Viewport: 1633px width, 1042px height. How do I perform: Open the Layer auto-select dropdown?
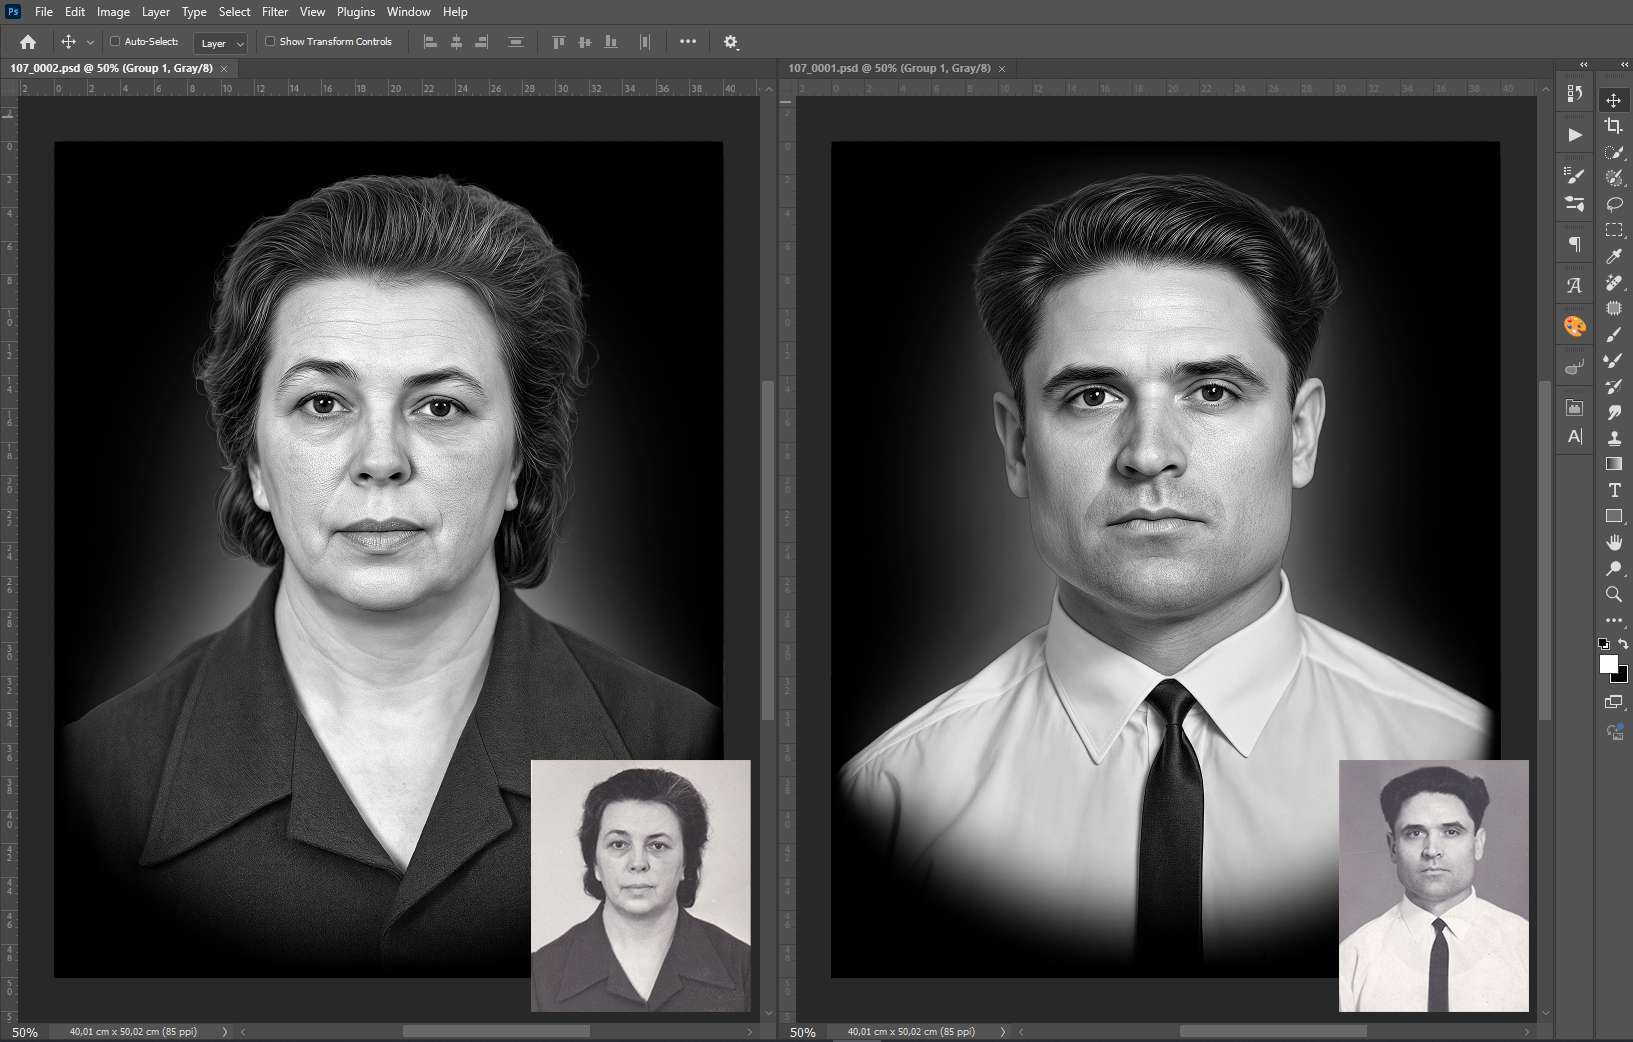click(221, 43)
